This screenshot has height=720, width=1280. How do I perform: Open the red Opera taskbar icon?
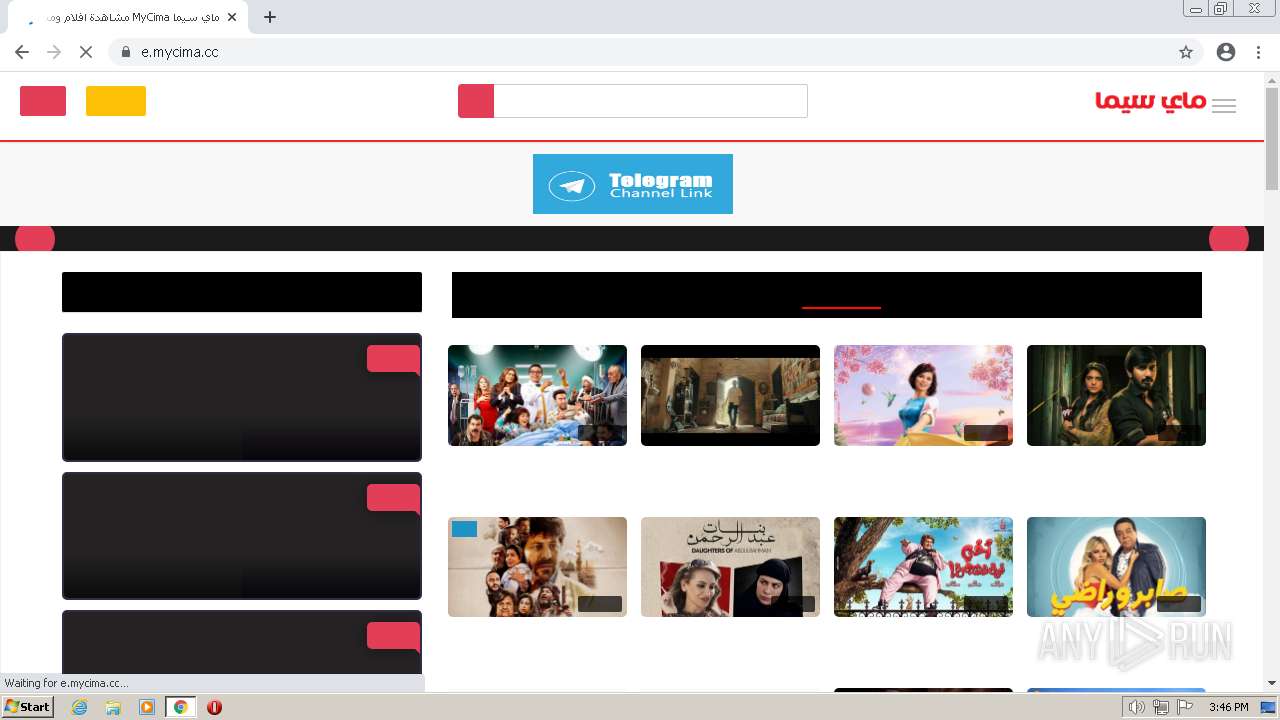[x=214, y=707]
